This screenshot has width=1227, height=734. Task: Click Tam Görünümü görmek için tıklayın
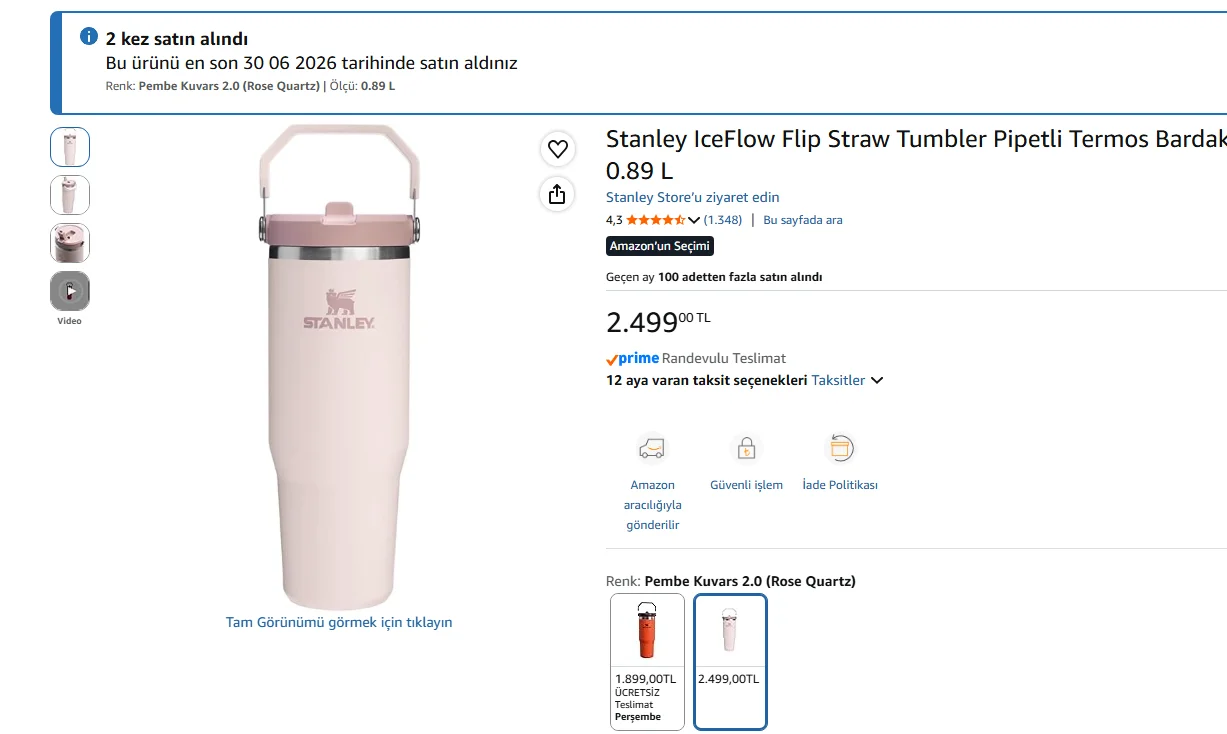(339, 622)
